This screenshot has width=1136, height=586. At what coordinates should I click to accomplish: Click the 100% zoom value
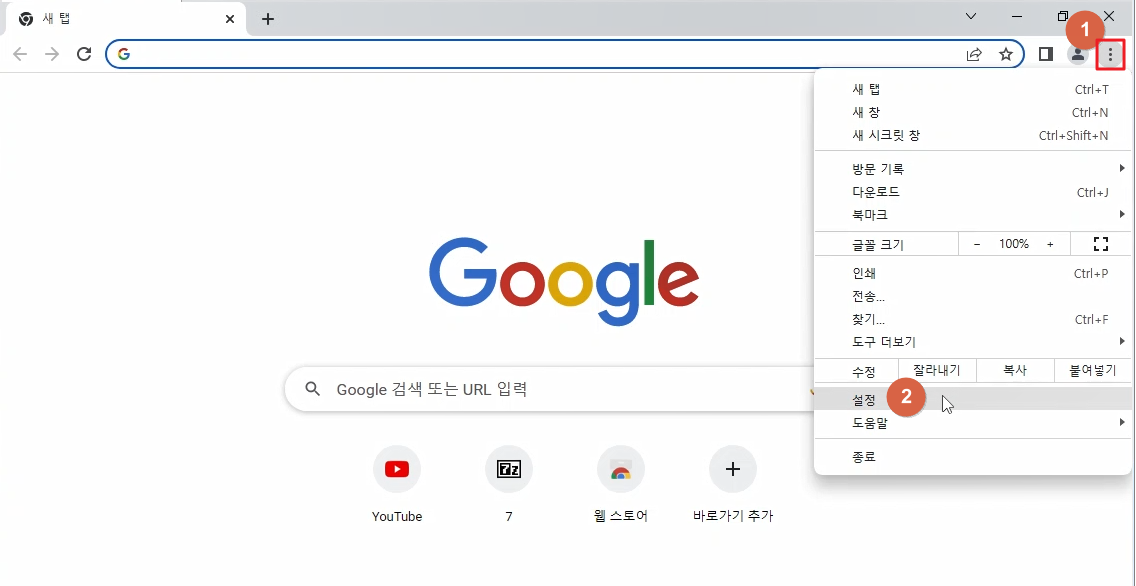(1014, 244)
